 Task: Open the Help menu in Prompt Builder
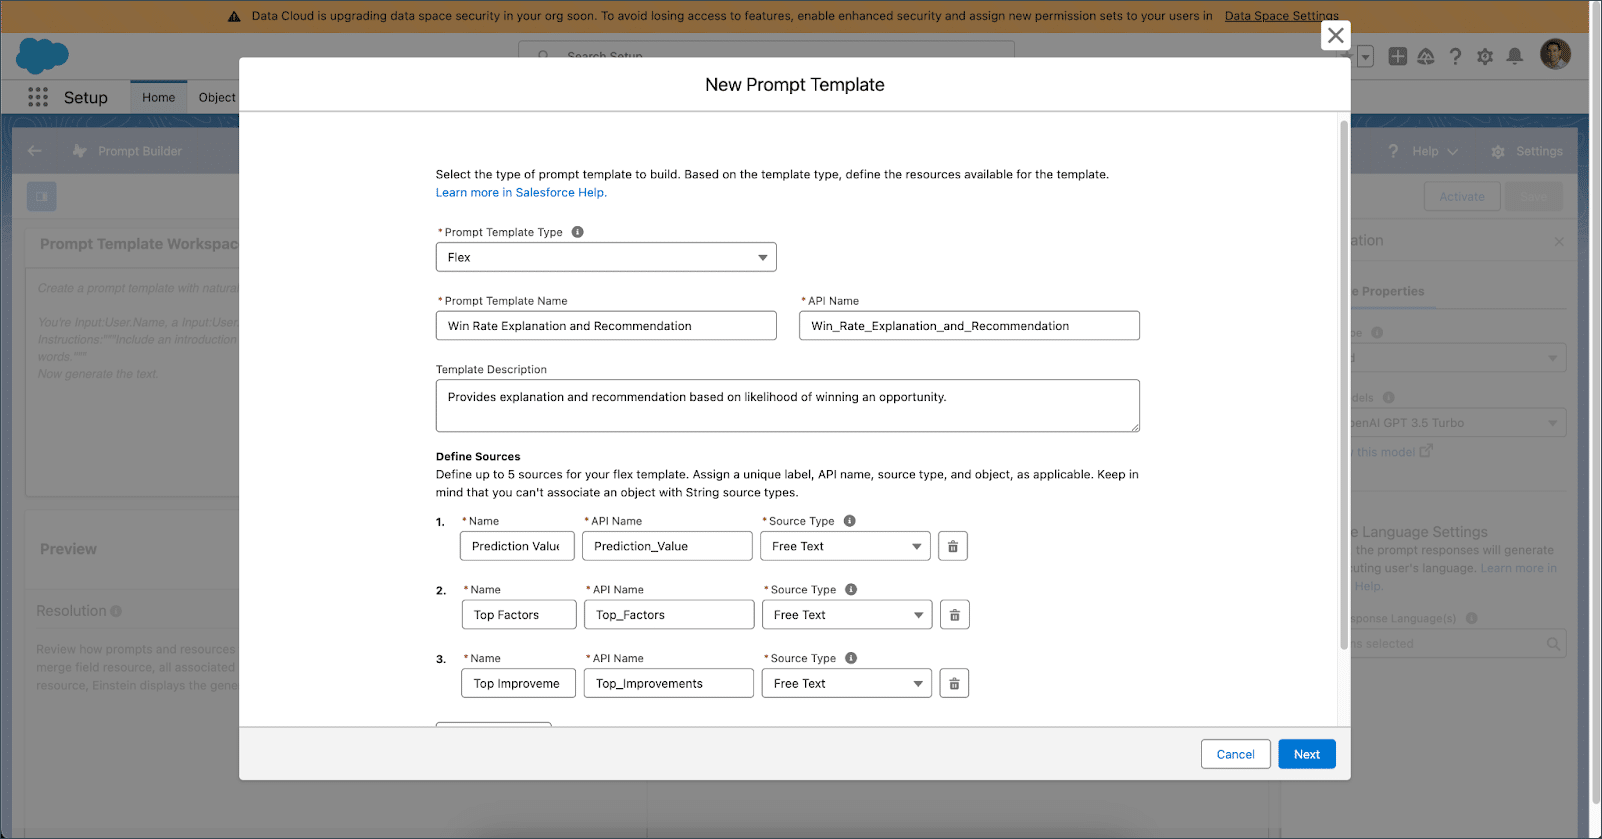coord(1424,151)
